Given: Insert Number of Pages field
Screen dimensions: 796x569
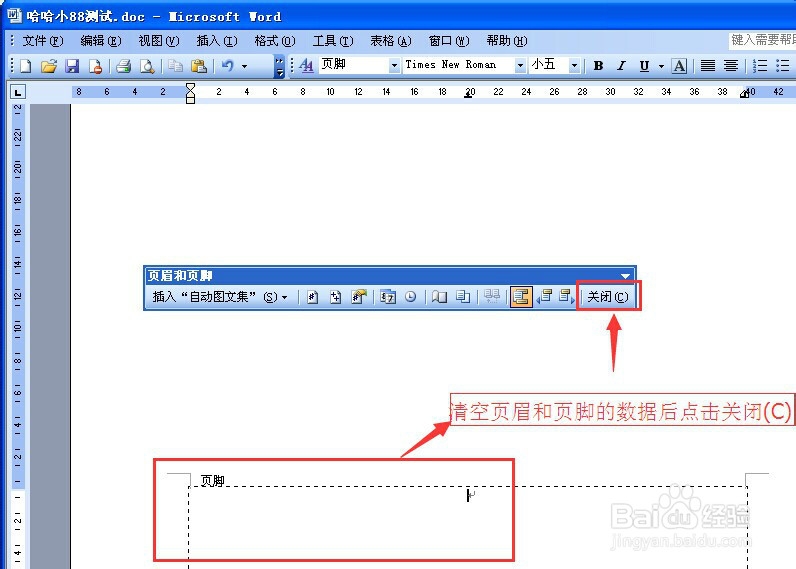Looking at the screenshot, I should coord(335,296).
